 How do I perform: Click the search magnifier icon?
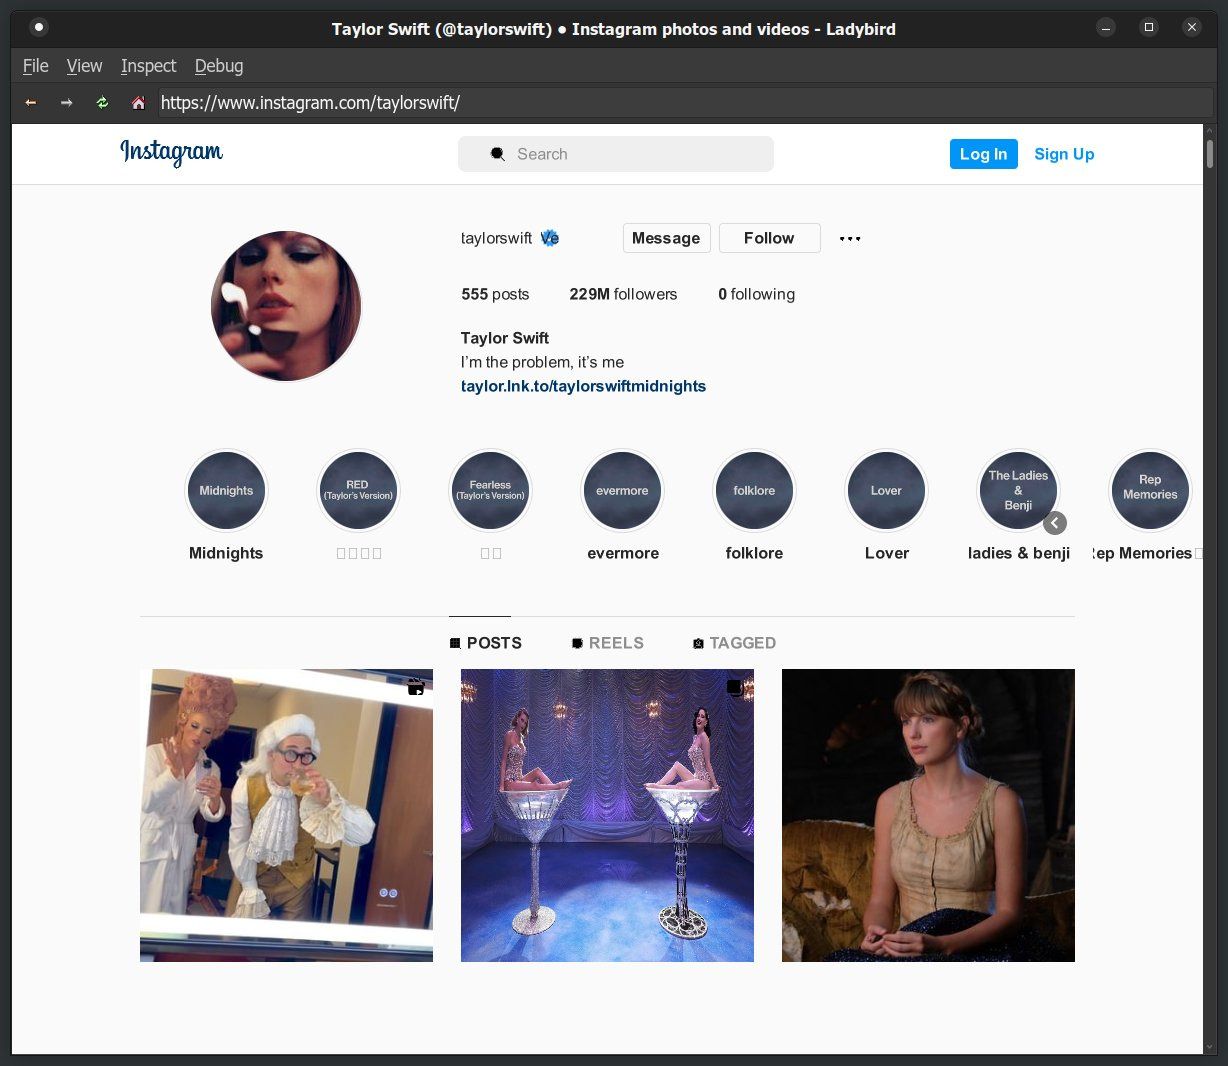tap(498, 154)
